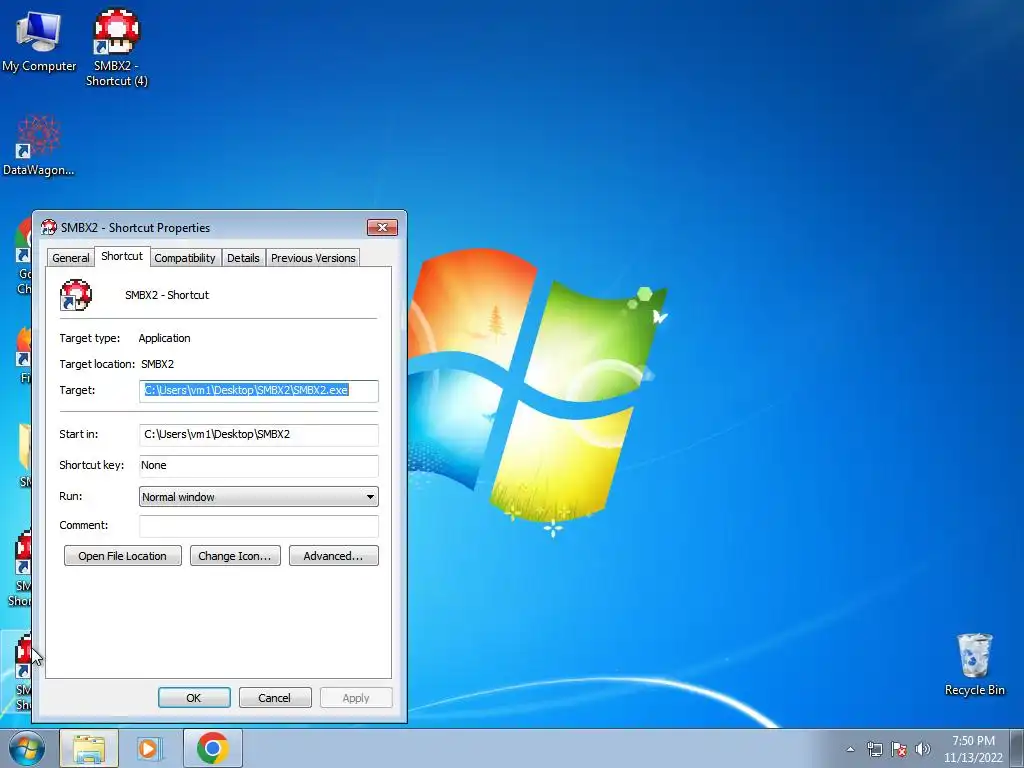
Task: Click the Show Desktop strip on taskbar
Action: click(1017, 749)
